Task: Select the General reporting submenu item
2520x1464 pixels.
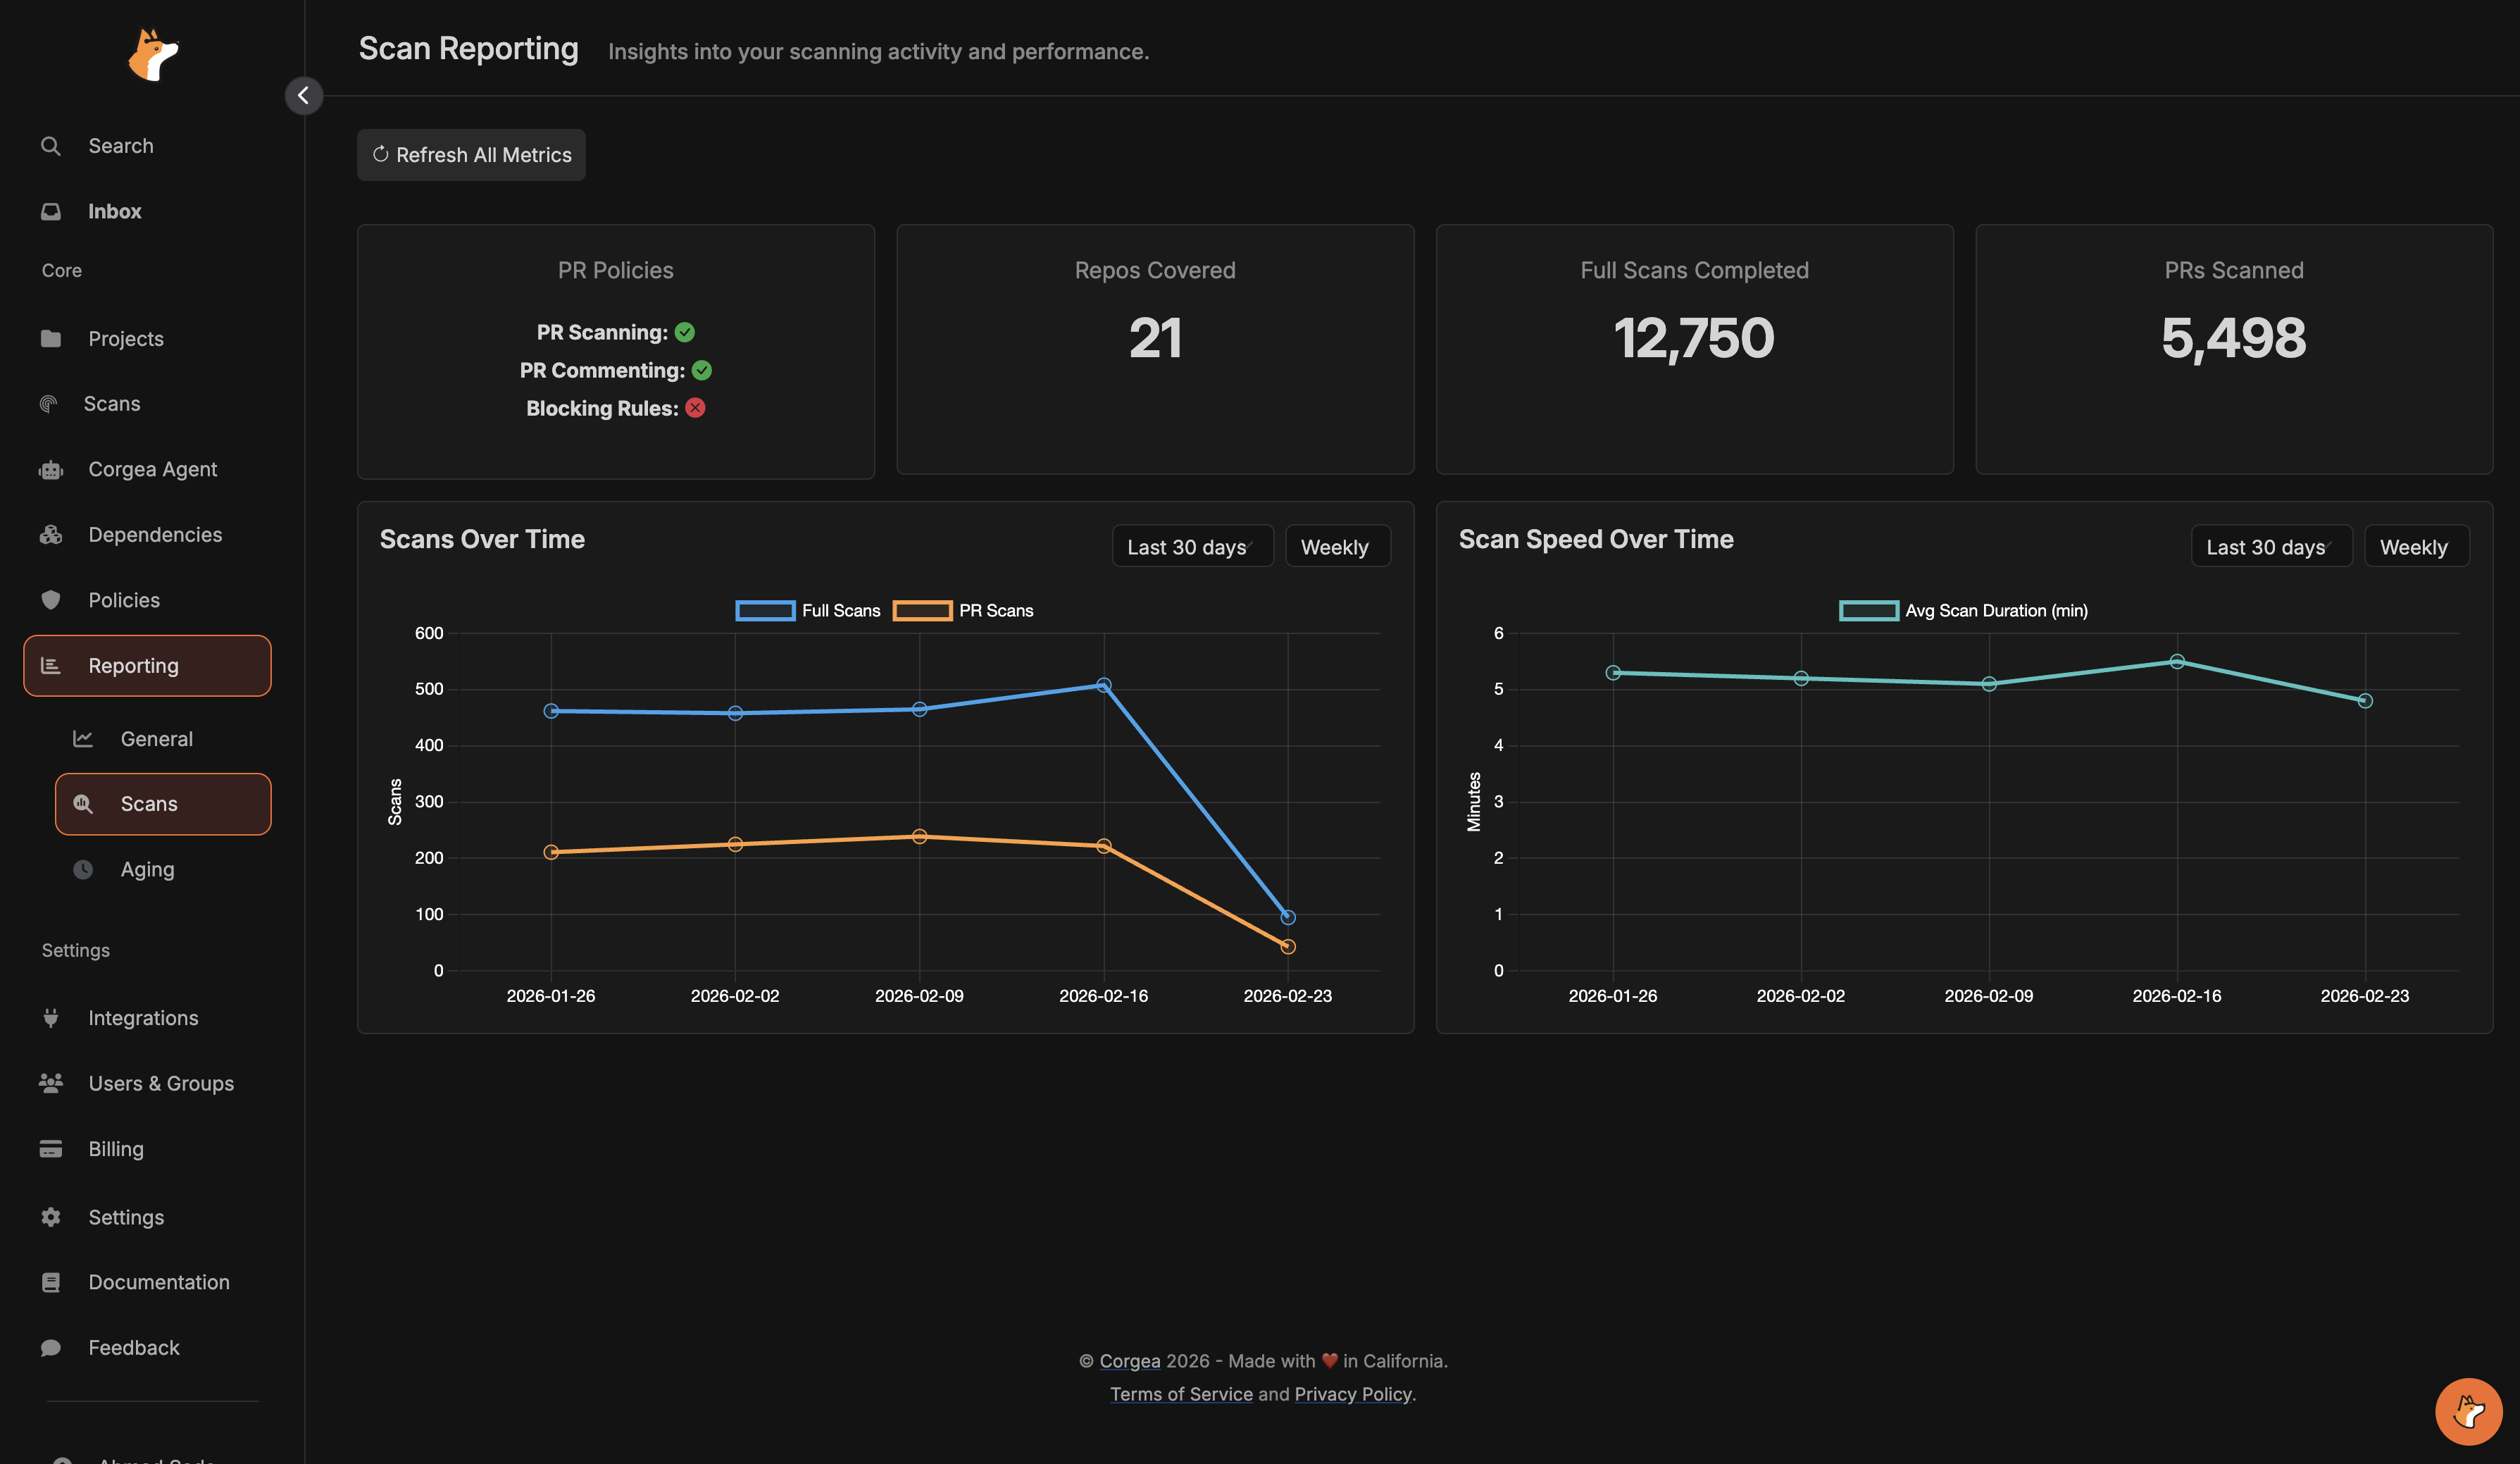Action: click(156, 739)
